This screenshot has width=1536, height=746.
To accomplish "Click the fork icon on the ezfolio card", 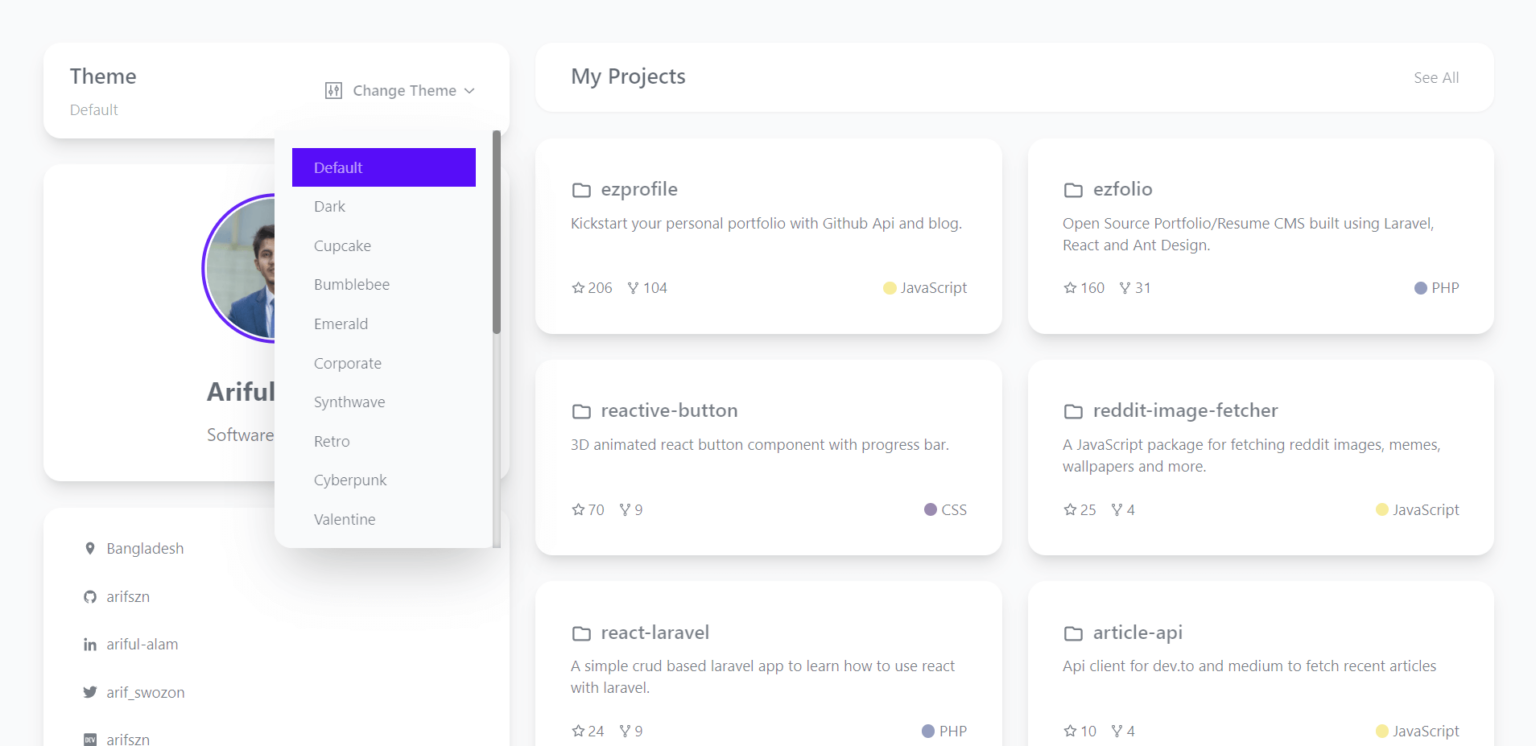I will [1125, 287].
